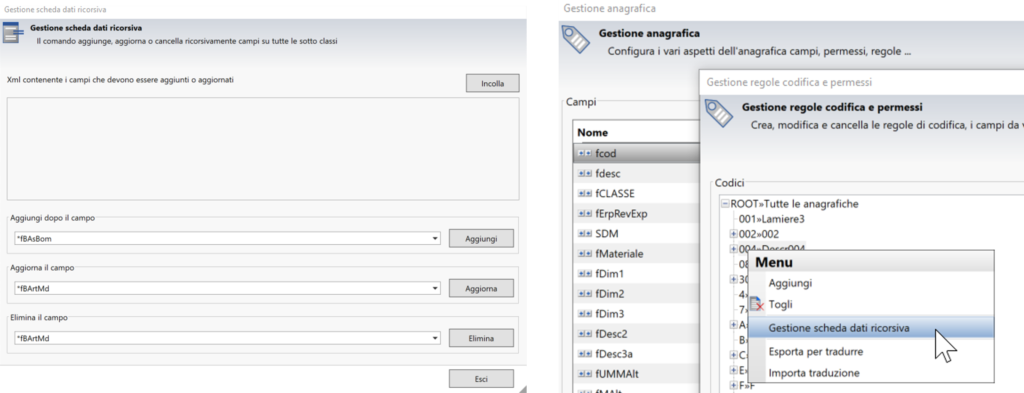Open the Aggiorna il campo dropdown
The height and width of the screenshot is (393, 1024).
(x=436, y=289)
